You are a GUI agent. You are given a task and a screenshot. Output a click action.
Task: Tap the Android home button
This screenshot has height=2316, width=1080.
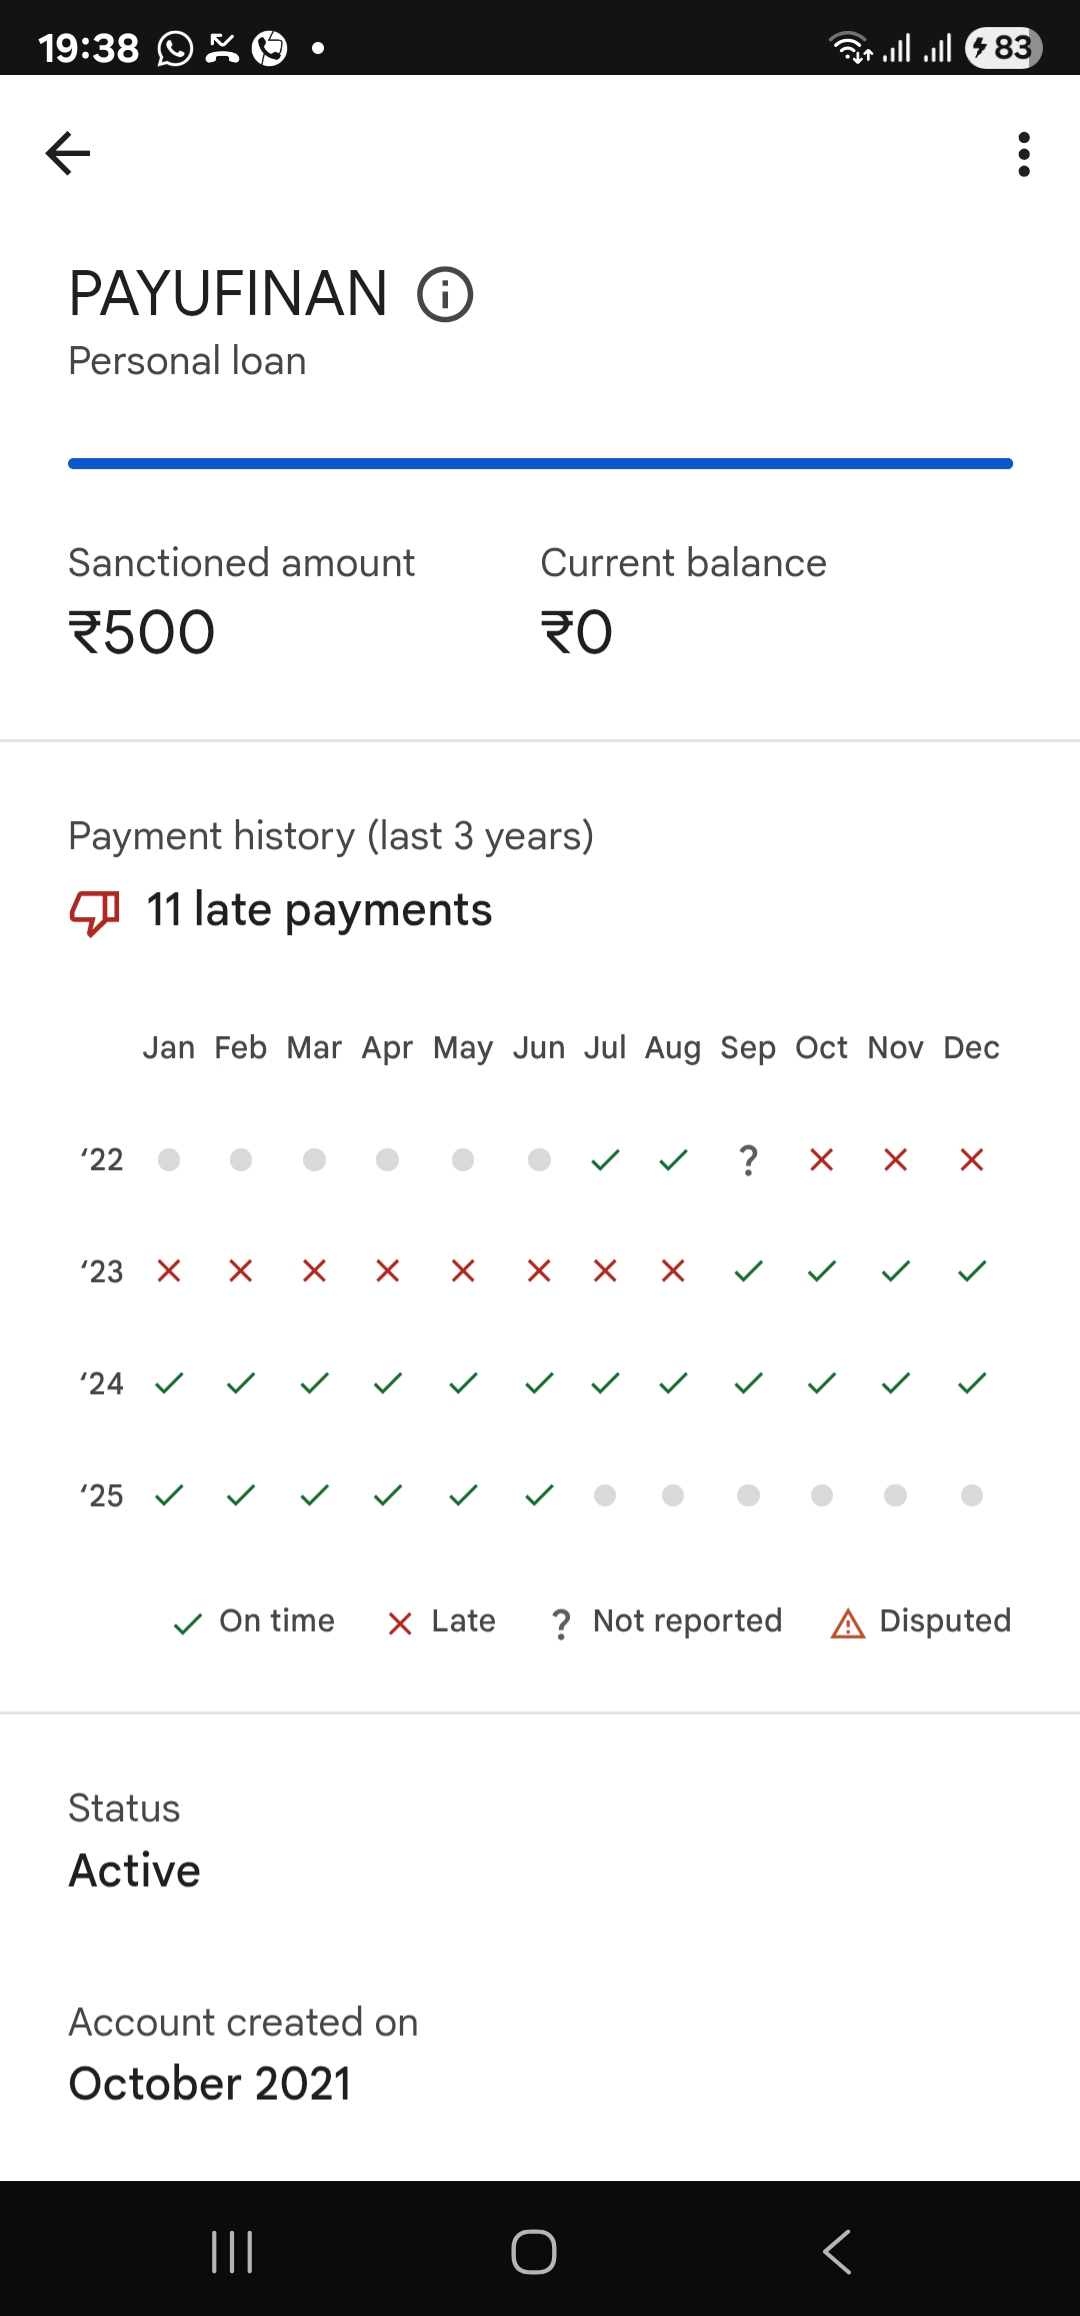click(x=534, y=2252)
